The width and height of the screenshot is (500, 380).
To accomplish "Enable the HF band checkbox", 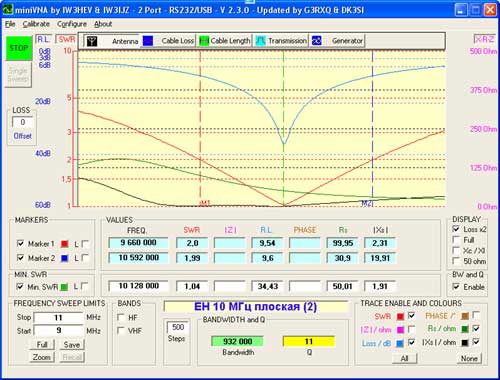I will [x=121, y=317].
